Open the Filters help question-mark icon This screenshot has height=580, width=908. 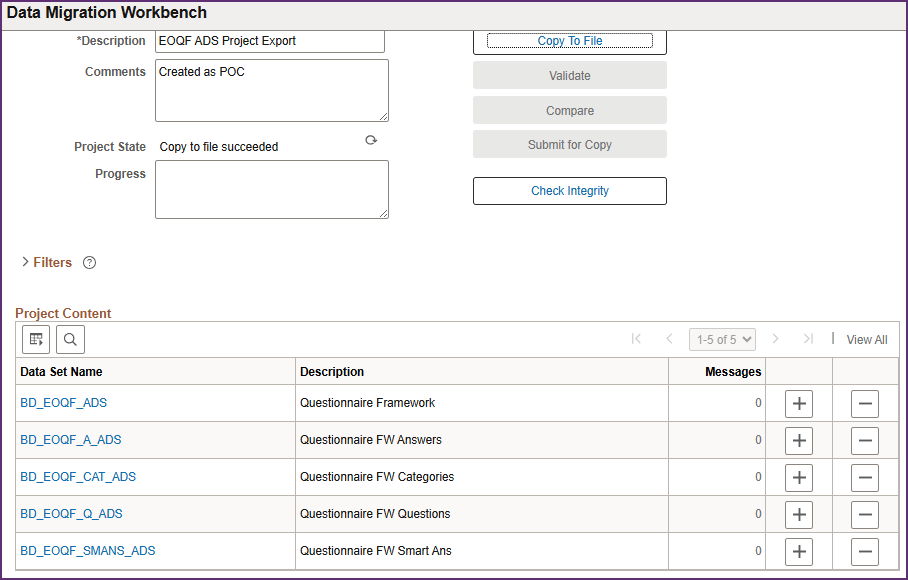coord(89,263)
